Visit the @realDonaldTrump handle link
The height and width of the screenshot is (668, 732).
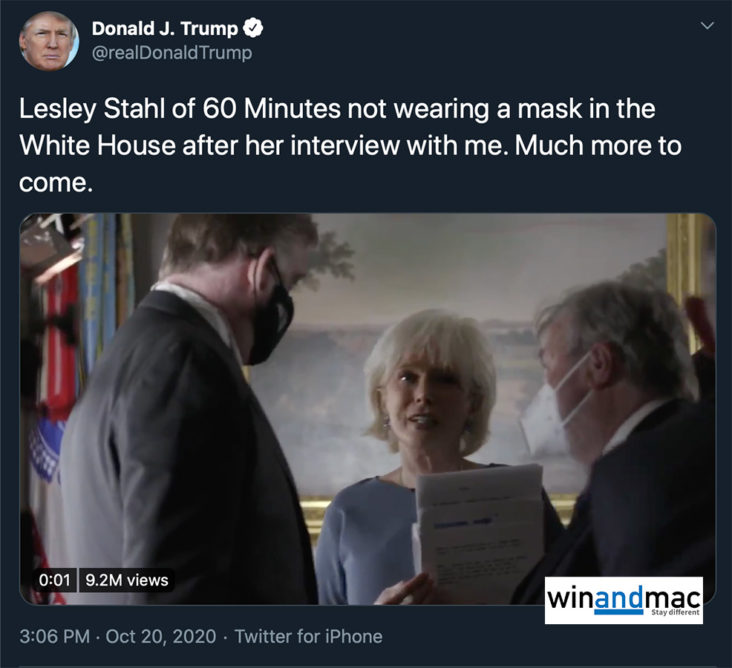172,53
